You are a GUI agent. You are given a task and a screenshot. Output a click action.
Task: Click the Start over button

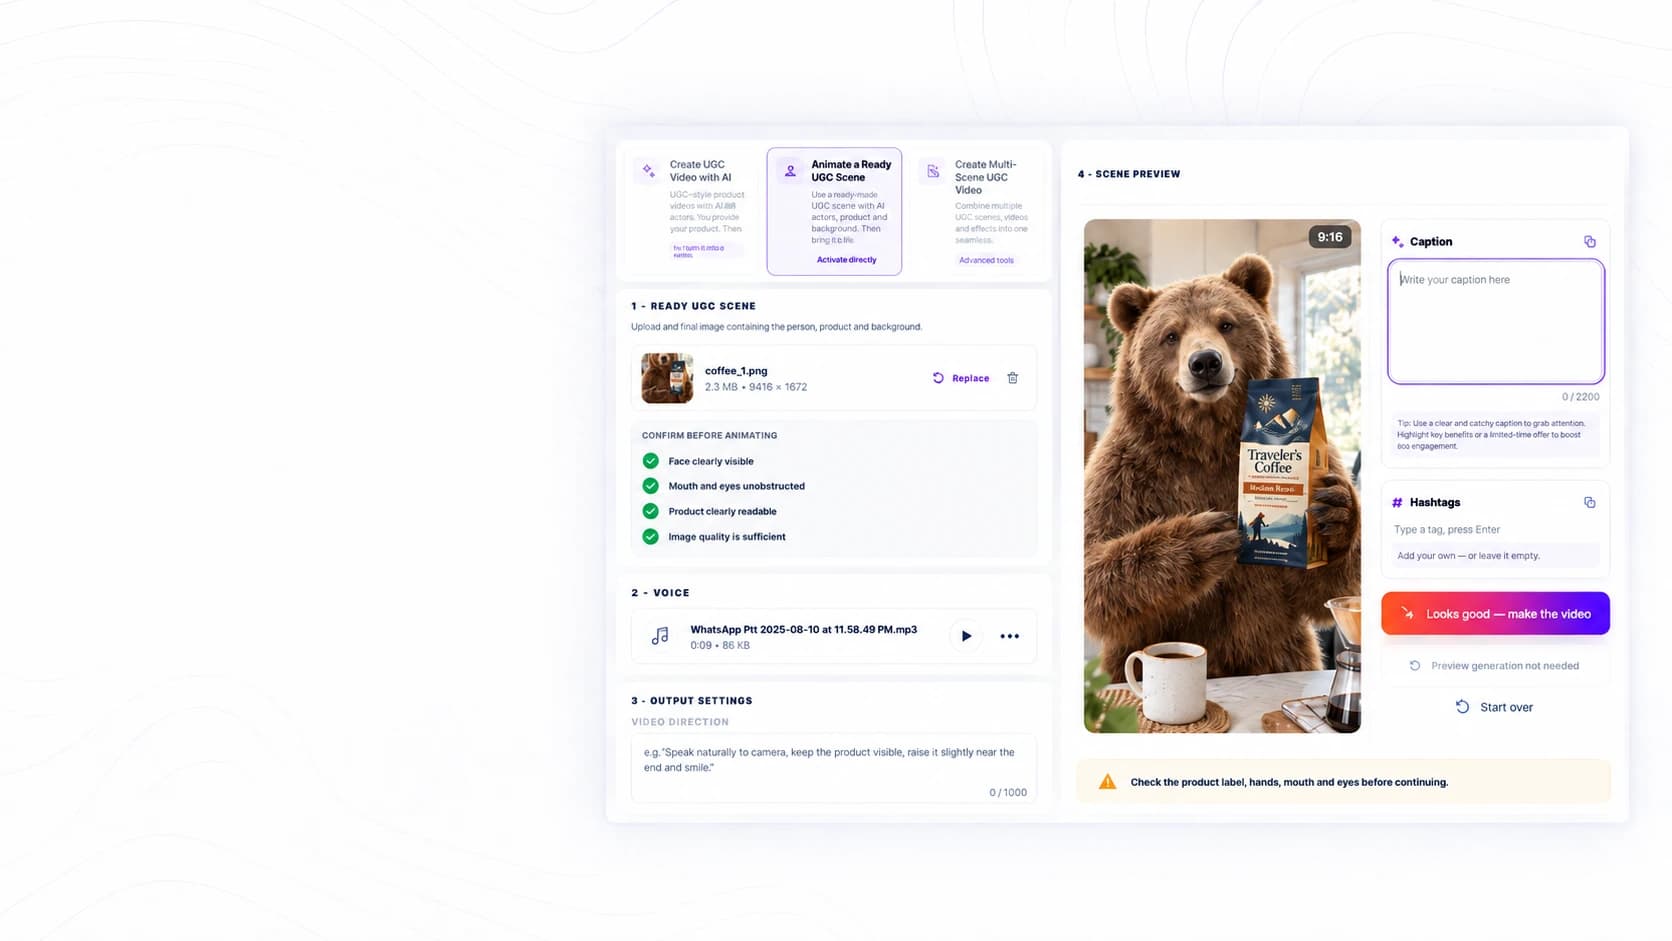[1495, 707]
